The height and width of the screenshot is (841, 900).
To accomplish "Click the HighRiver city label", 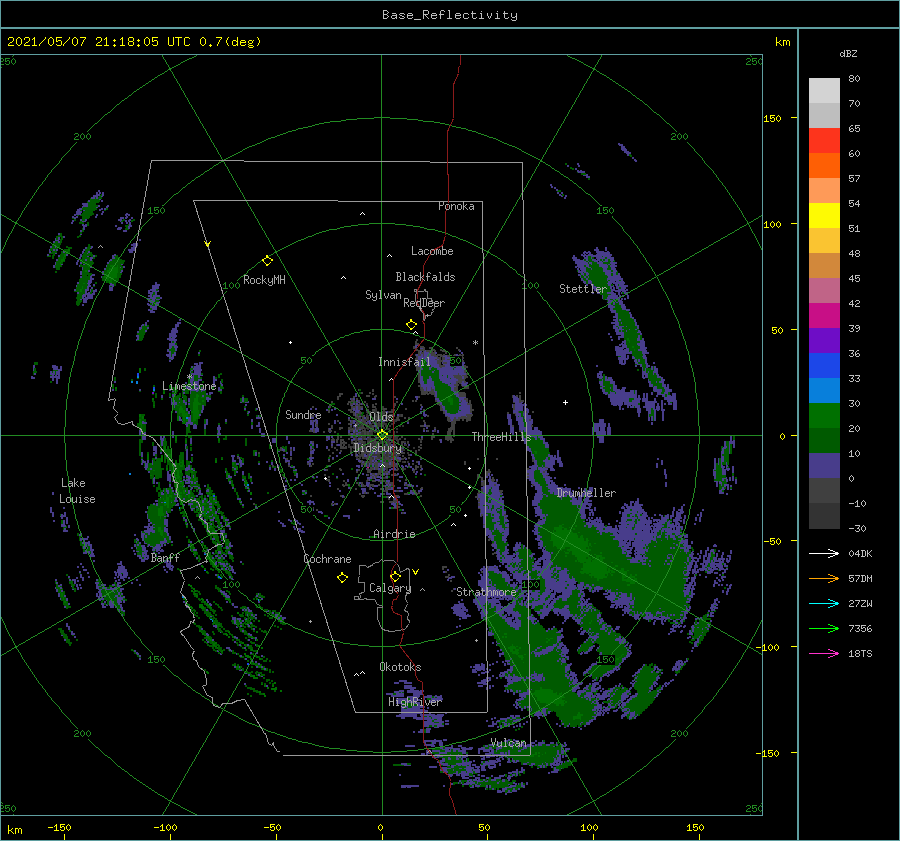I will pyautogui.click(x=415, y=702).
